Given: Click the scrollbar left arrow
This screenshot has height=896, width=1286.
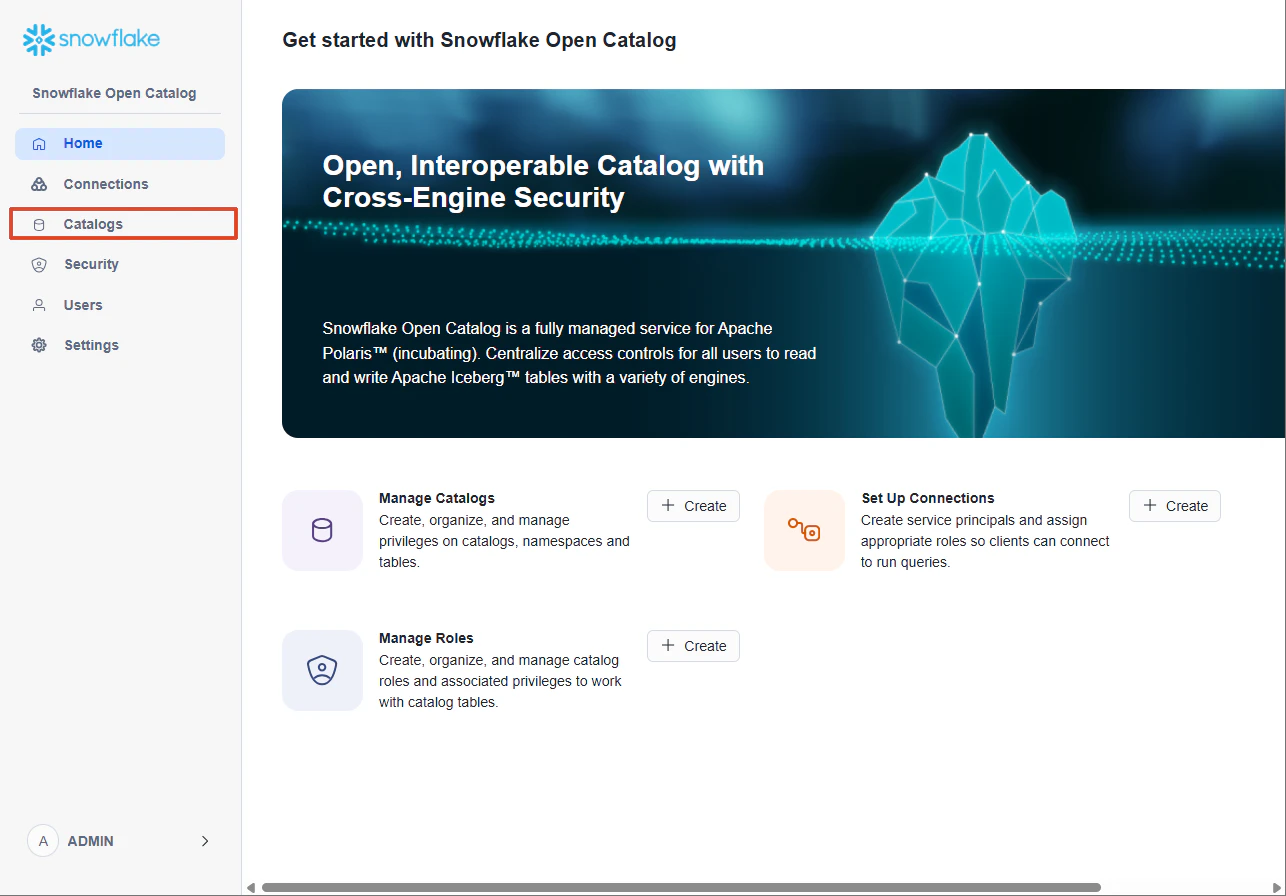Looking at the screenshot, I should coord(251,887).
